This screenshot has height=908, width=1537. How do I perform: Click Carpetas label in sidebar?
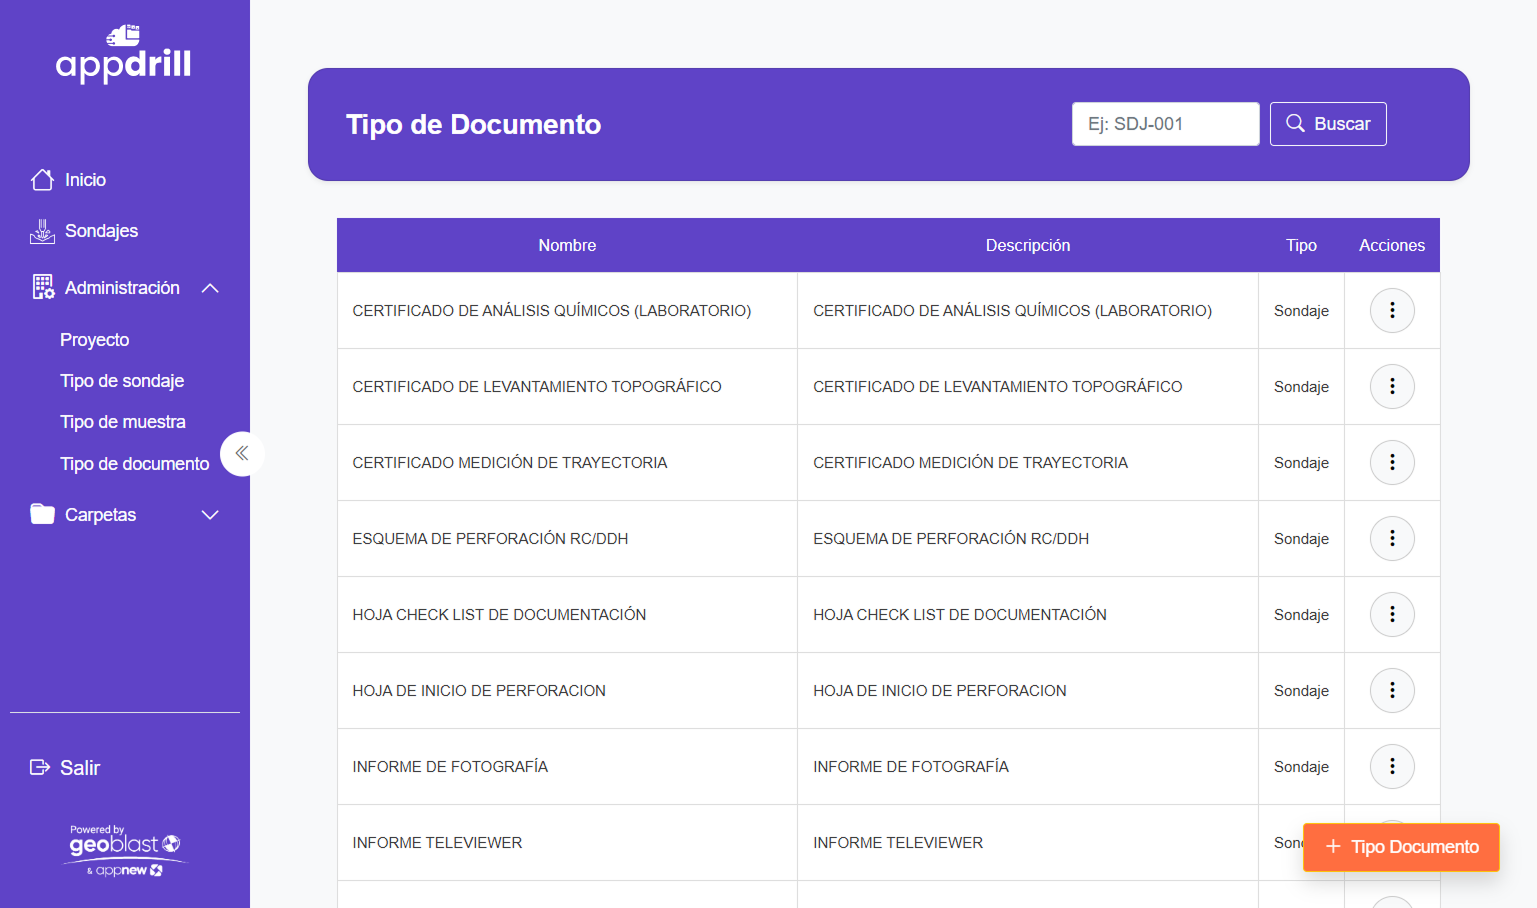(100, 515)
